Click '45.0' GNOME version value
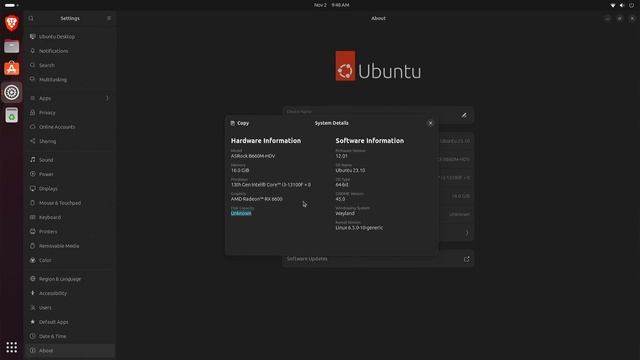 tap(340, 199)
